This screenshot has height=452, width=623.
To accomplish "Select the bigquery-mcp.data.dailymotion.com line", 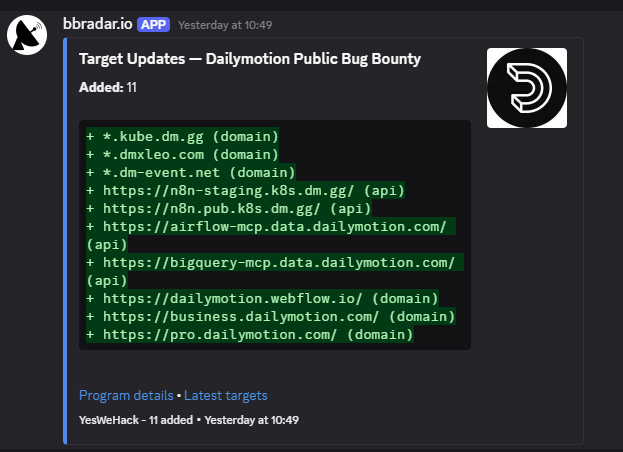I will tap(275, 271).
